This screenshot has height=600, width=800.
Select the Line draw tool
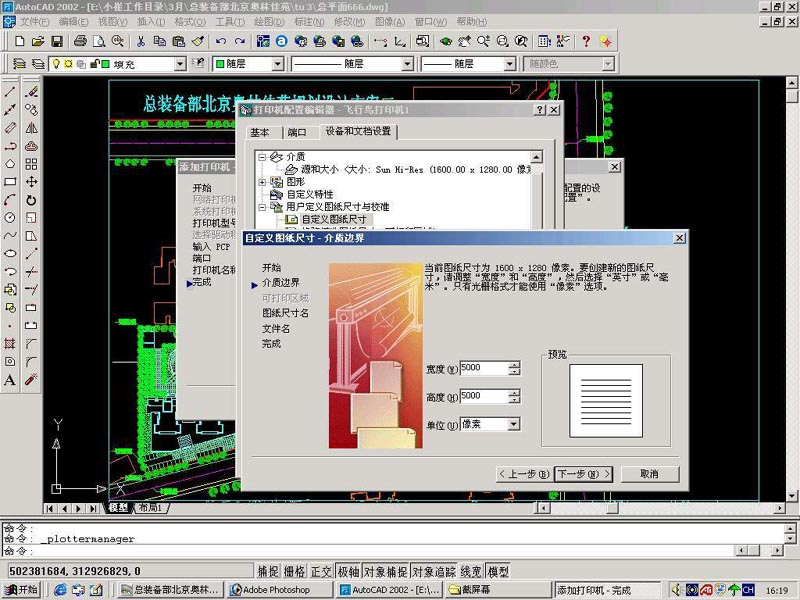[10, 92]
